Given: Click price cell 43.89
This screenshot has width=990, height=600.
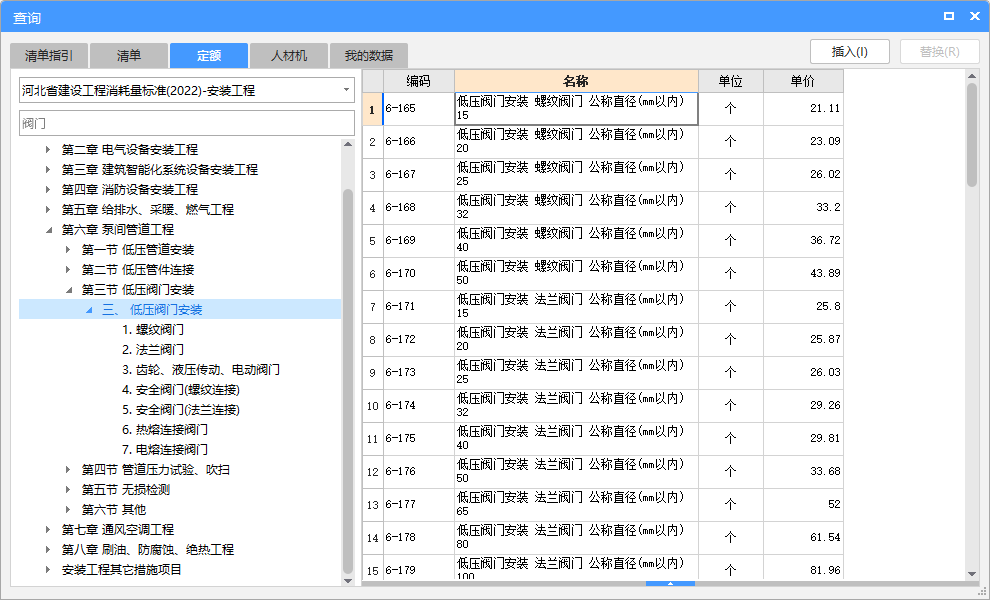Looking at the screenshot, I should (803, 273).
